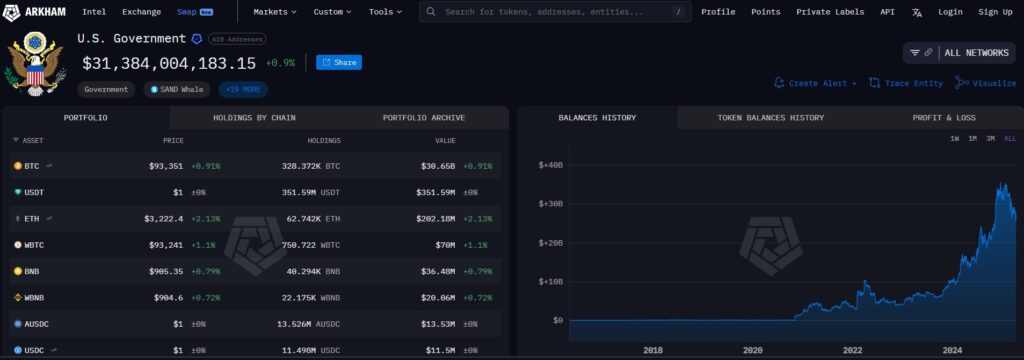The height and width of the screenshot is (360, 1024).
Task: Open the Profile link
Action: [x=718, y=12]
